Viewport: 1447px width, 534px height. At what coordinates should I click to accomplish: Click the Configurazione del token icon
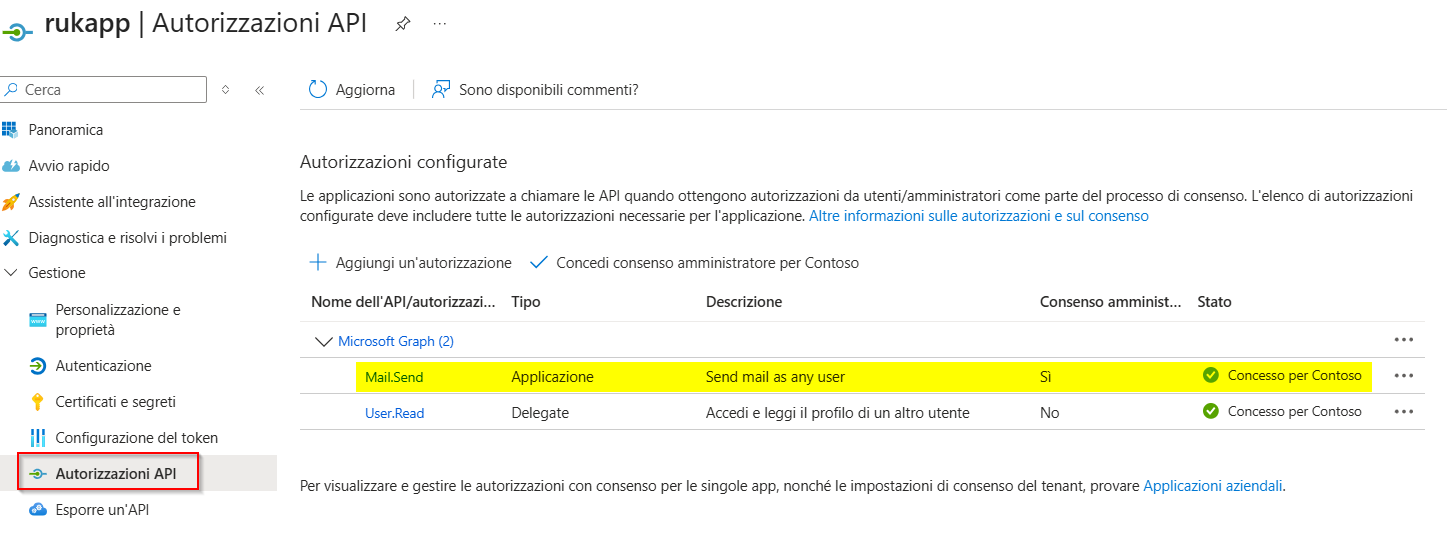(x=38, y=438)
